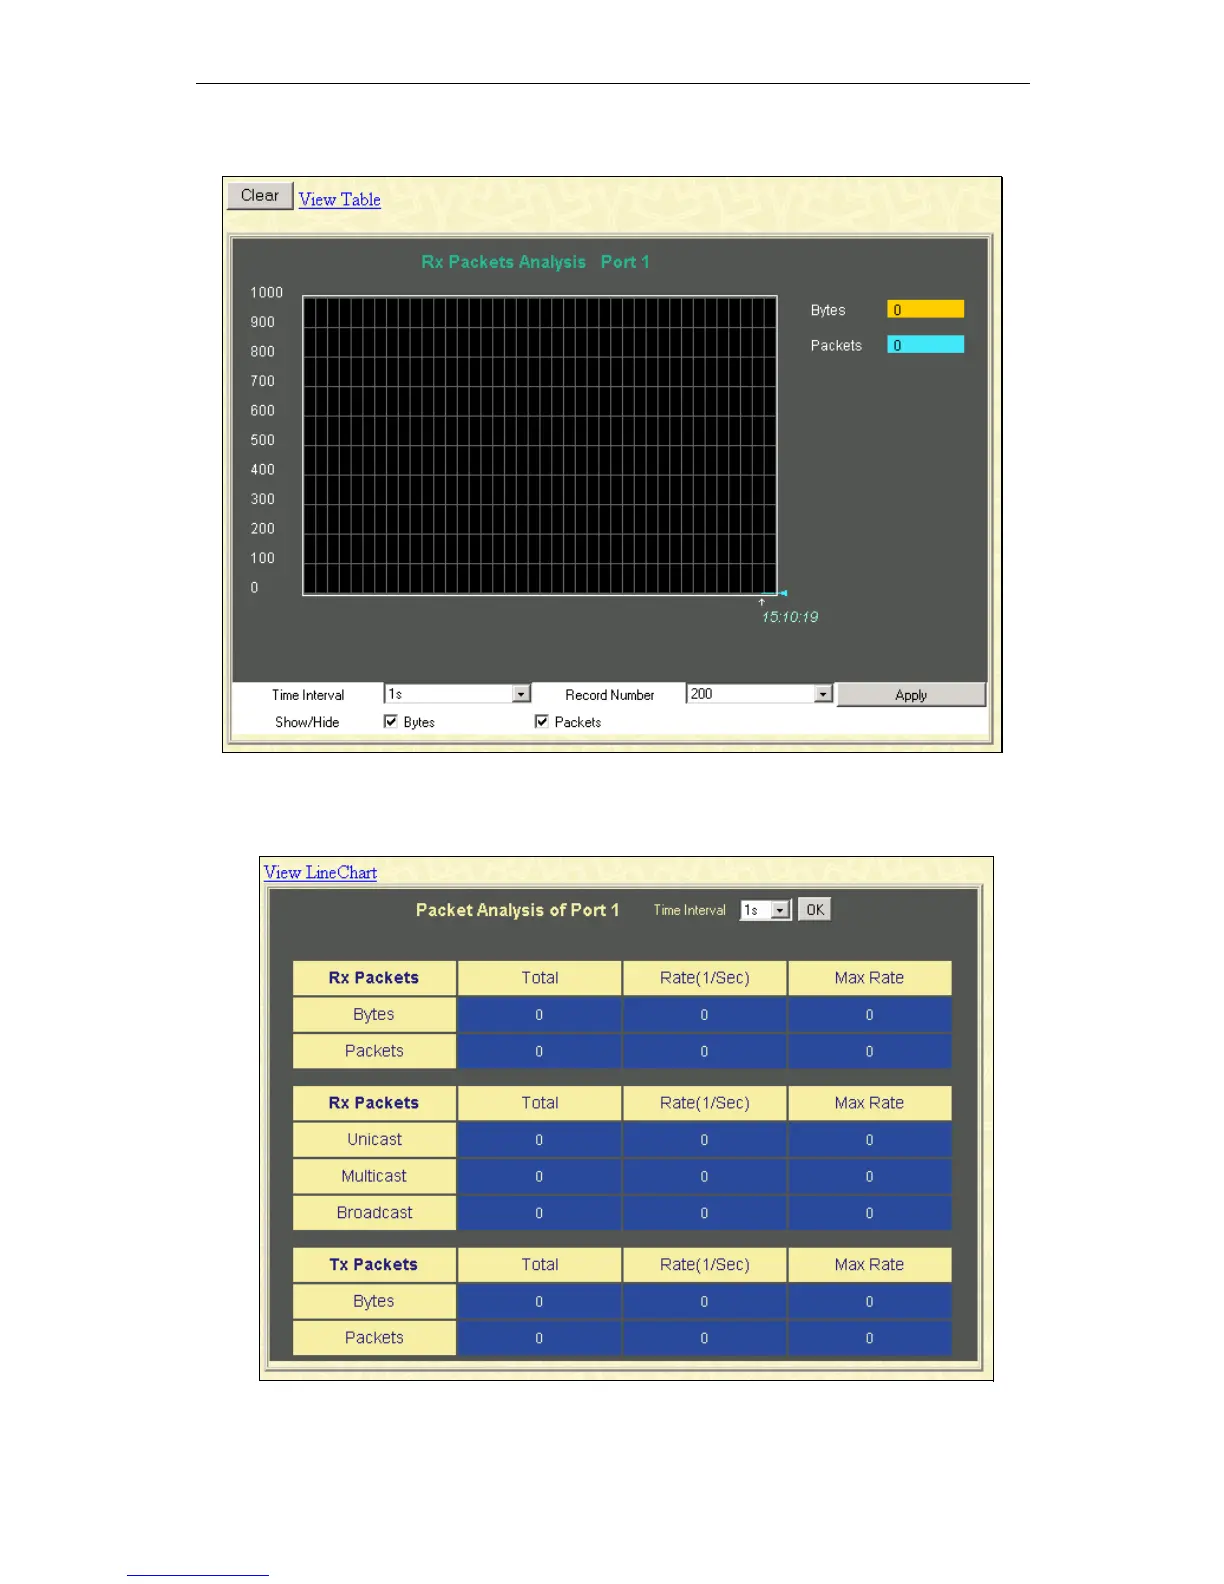
Task: Open the Record Number dropdown showing 200
Action: coord(759,694)
